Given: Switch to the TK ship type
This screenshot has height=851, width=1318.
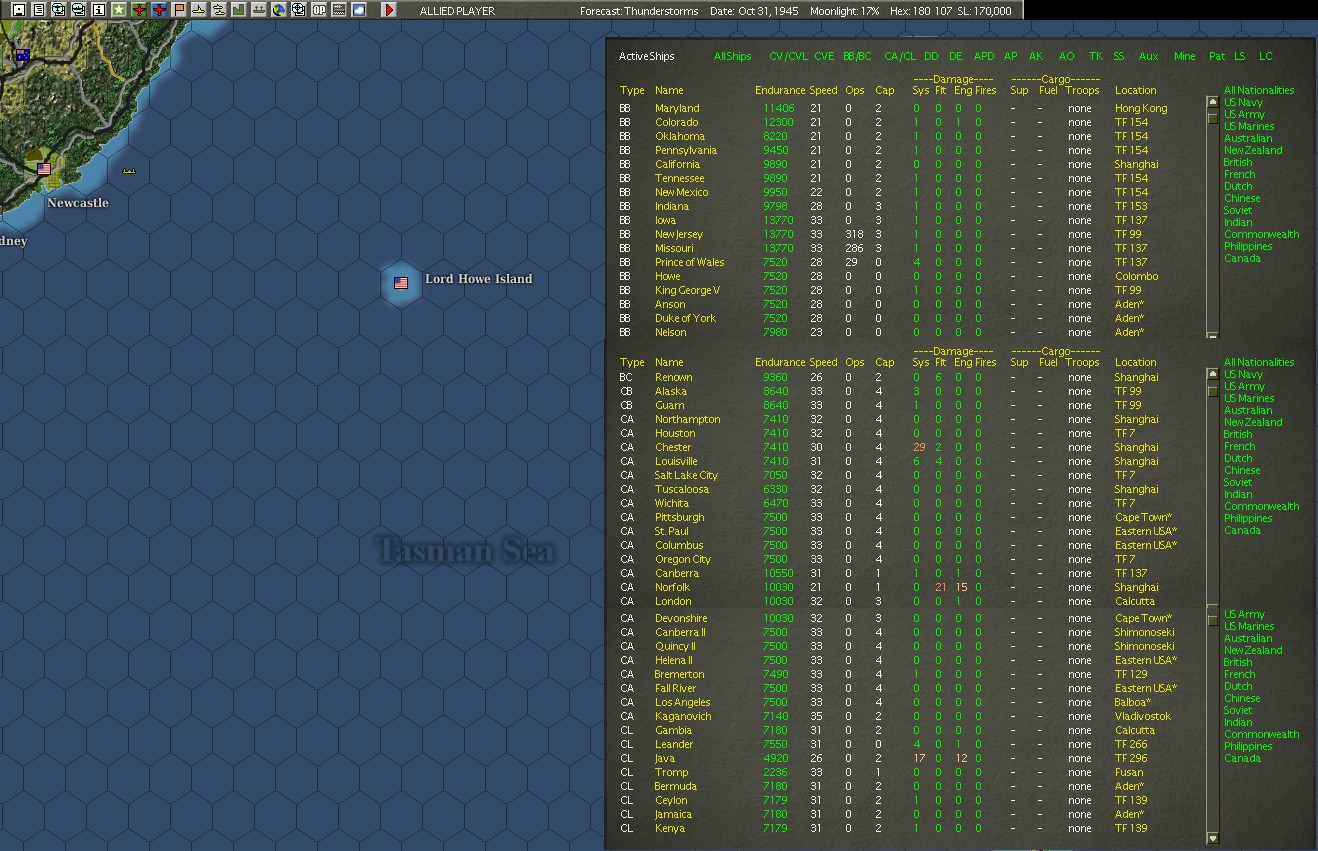Looking at the screenshot, I should pos(1095,56).
